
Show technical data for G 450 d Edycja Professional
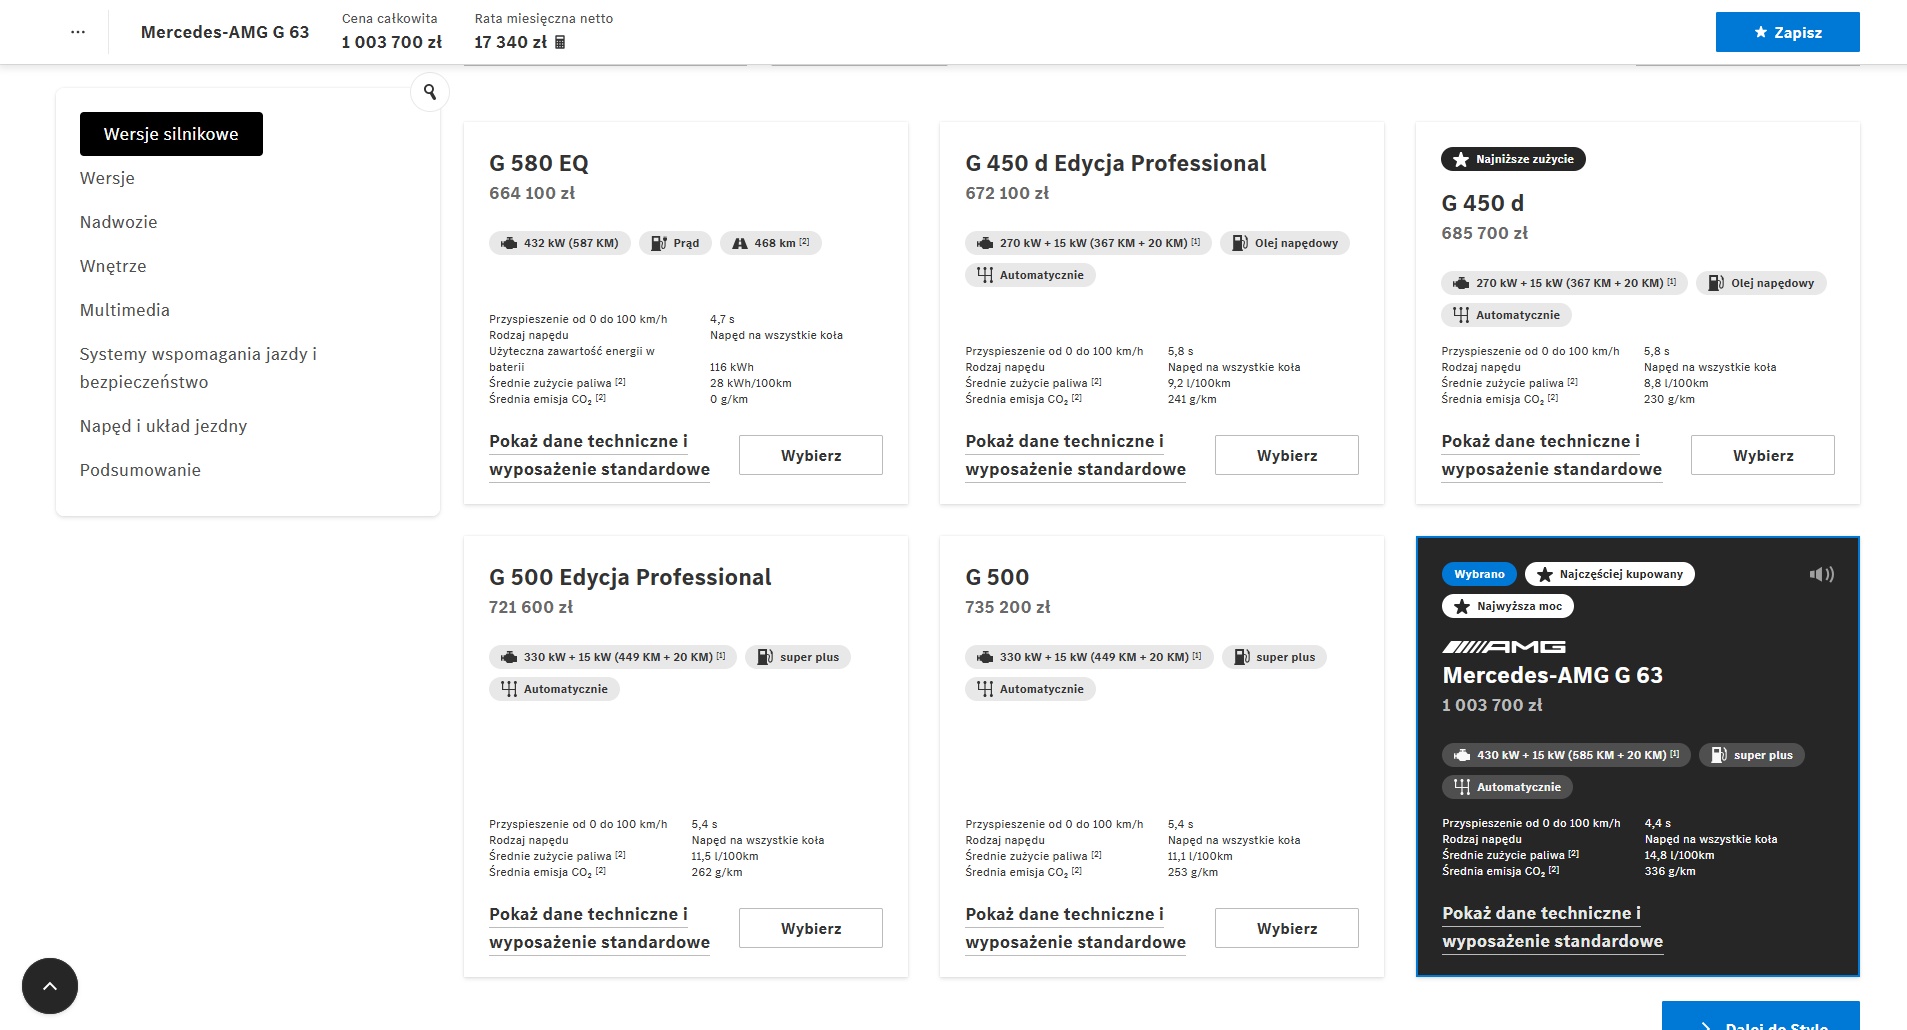point(1075,455)
